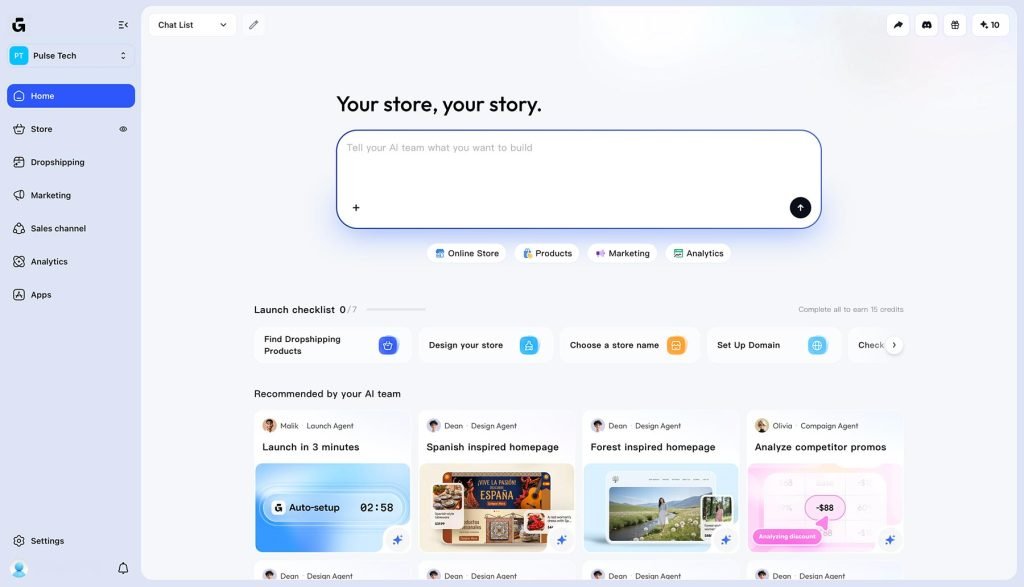
Task: Open the Chat List dropdown
Action: click(x=192, y=25)
